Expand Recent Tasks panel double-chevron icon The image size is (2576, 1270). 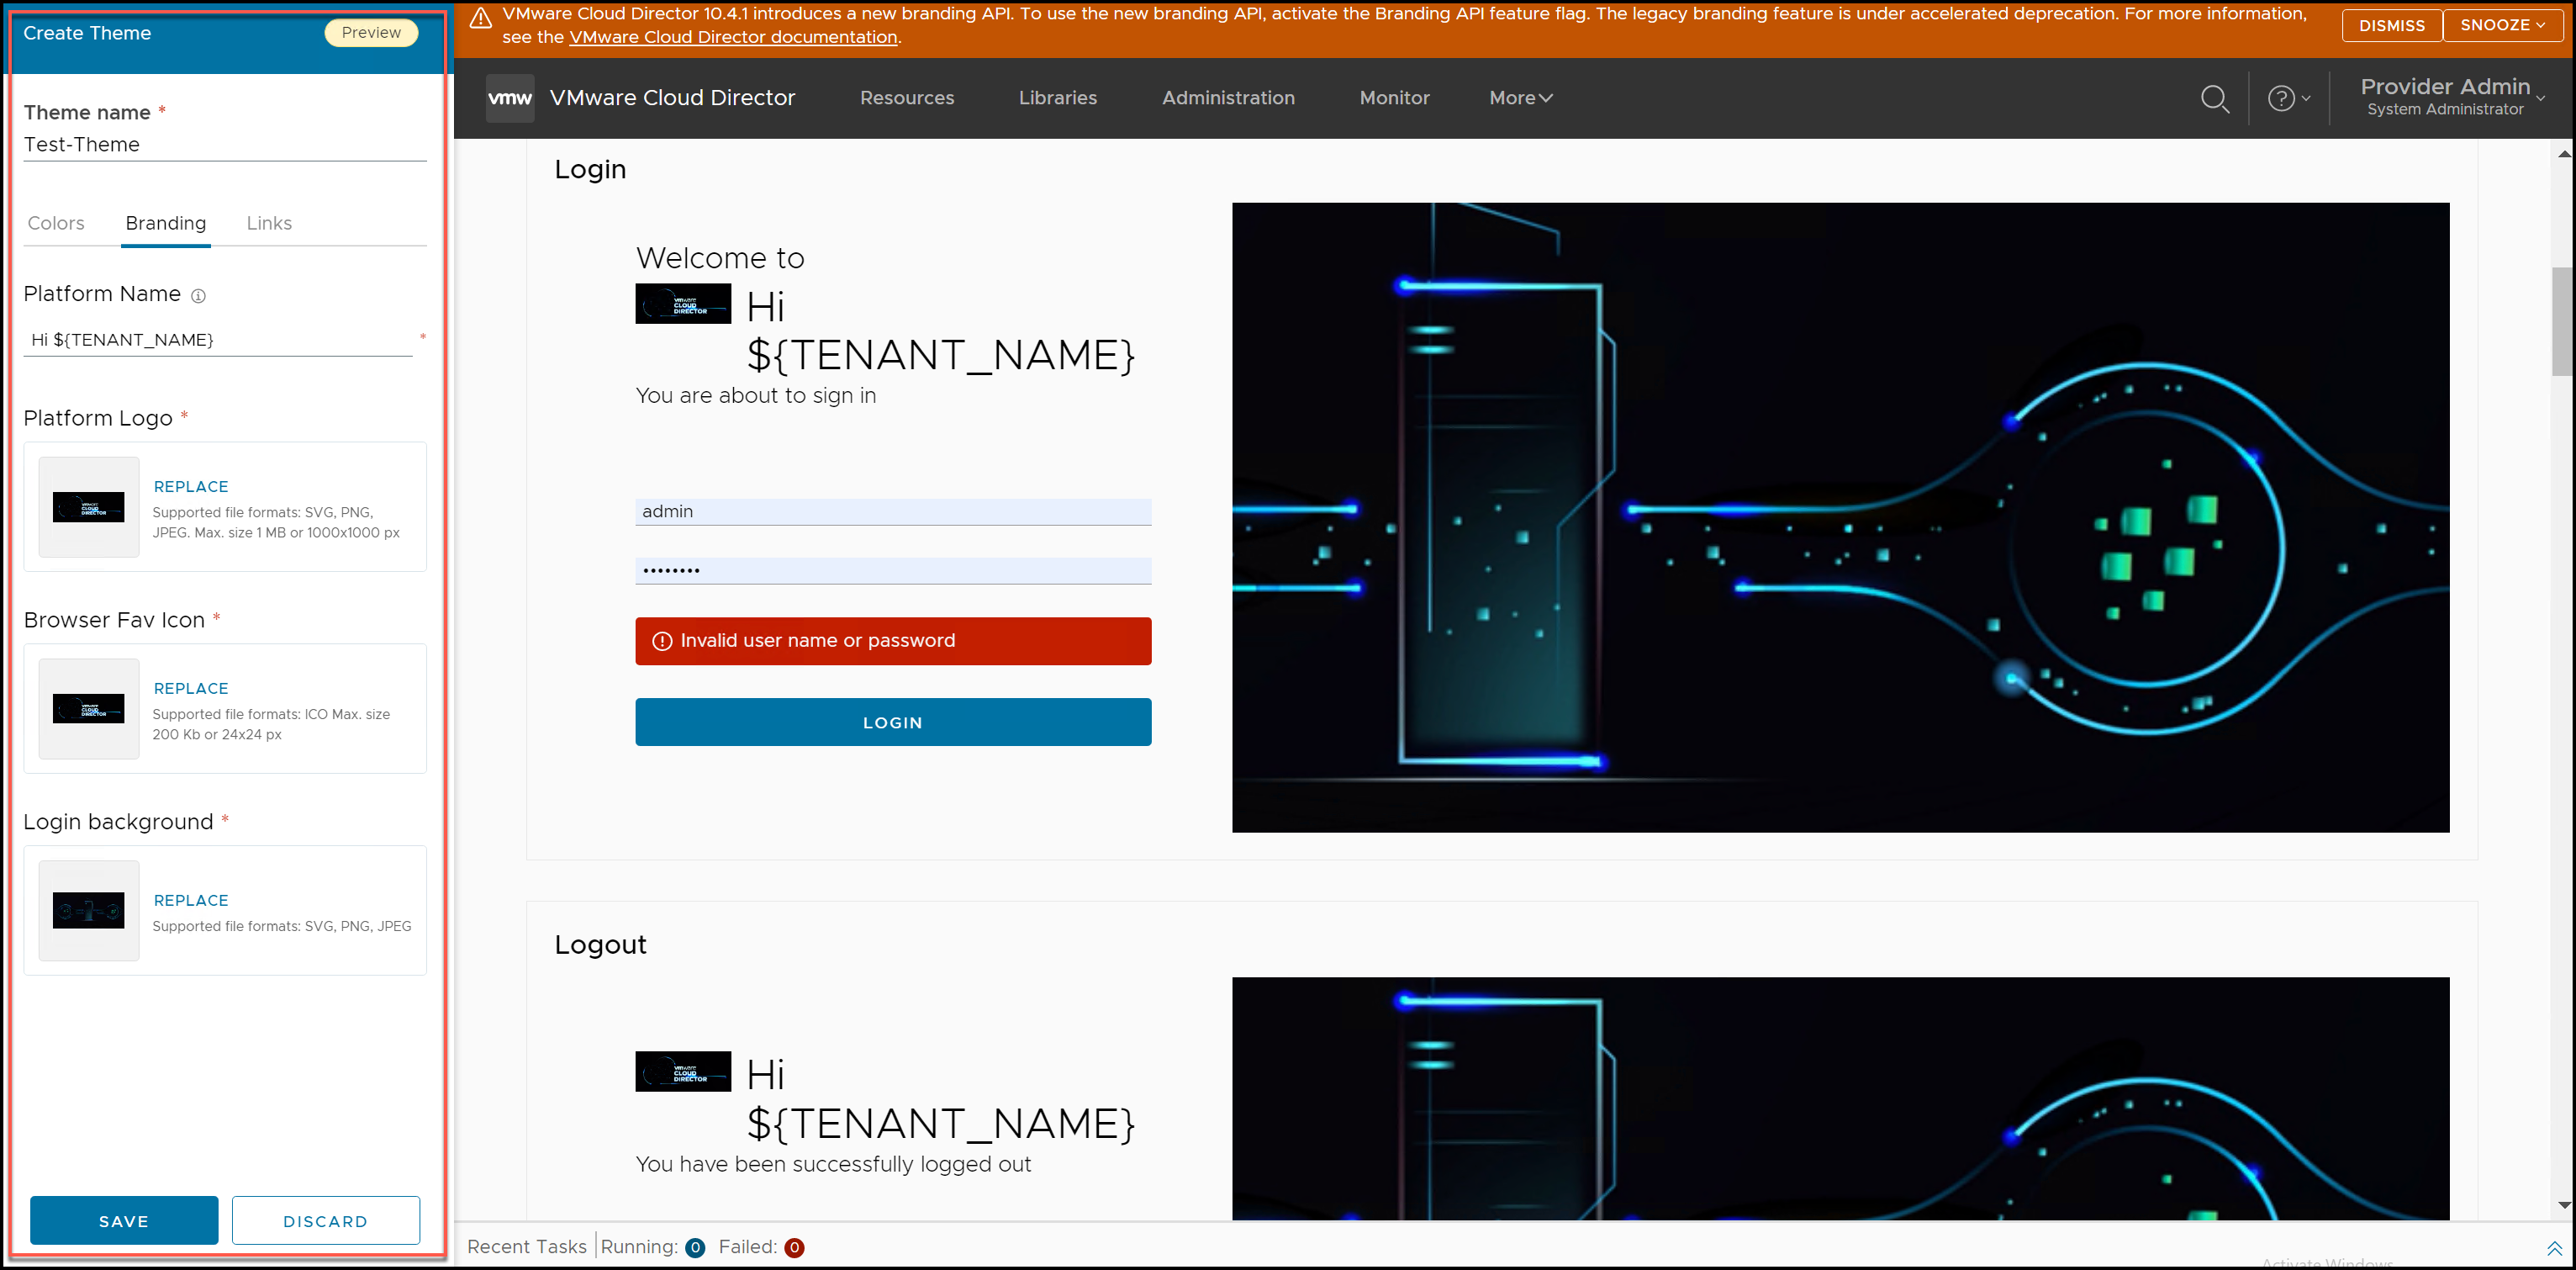click(x=2553, y=1248)
